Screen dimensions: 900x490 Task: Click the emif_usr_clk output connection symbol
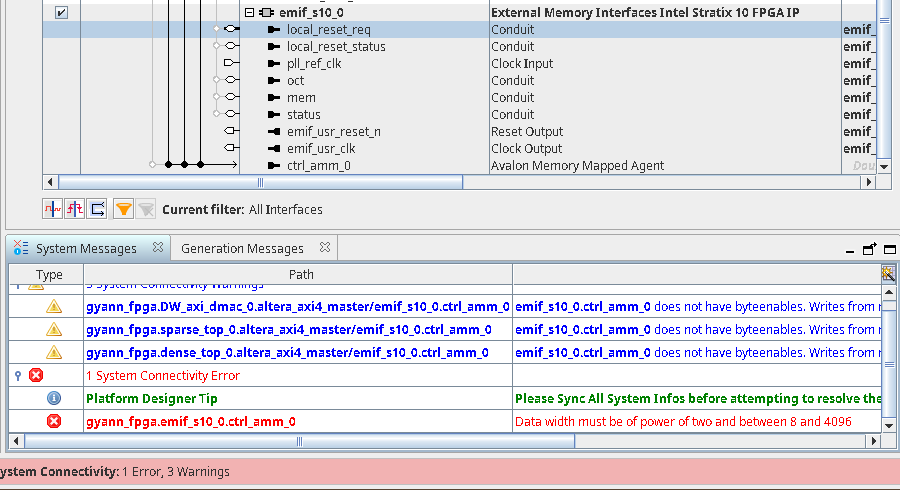click(231, 147)
